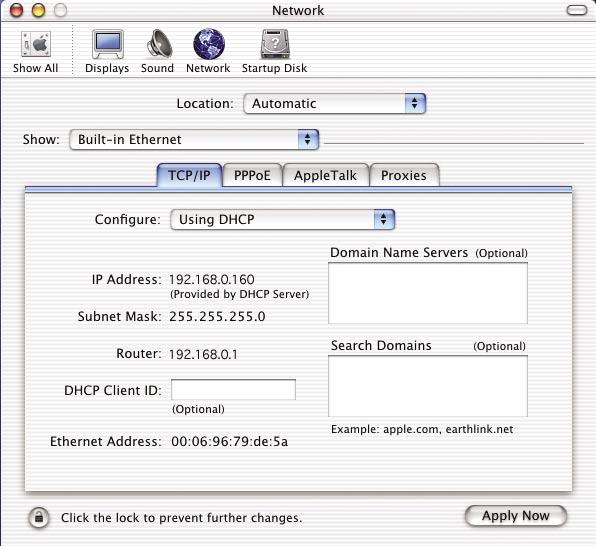Click the example text 'apple.com, earthlink.net'
The height and width of the screenshot is (546, 596).
448,429
